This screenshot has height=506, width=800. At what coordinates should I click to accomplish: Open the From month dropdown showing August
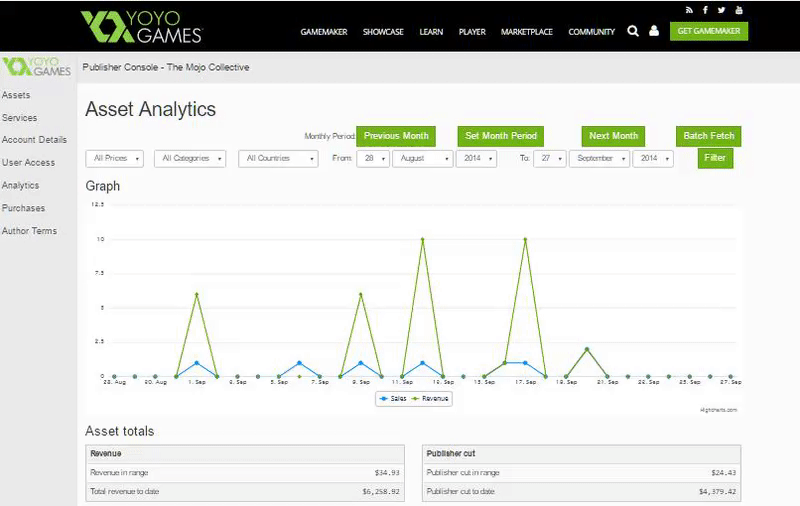pos(422,159)
